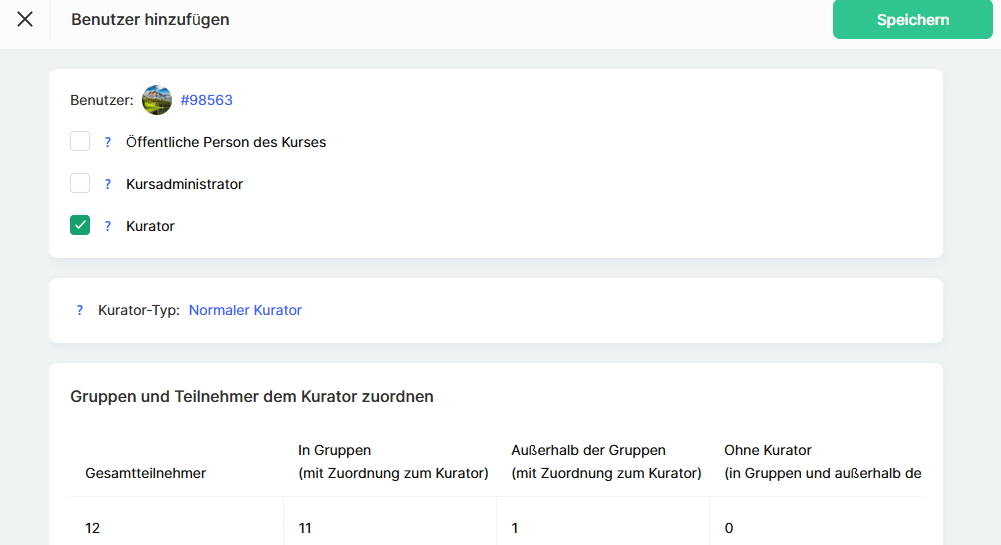
Task: Click the Außerhalb der Gruppen value 1
Action: 515,528
